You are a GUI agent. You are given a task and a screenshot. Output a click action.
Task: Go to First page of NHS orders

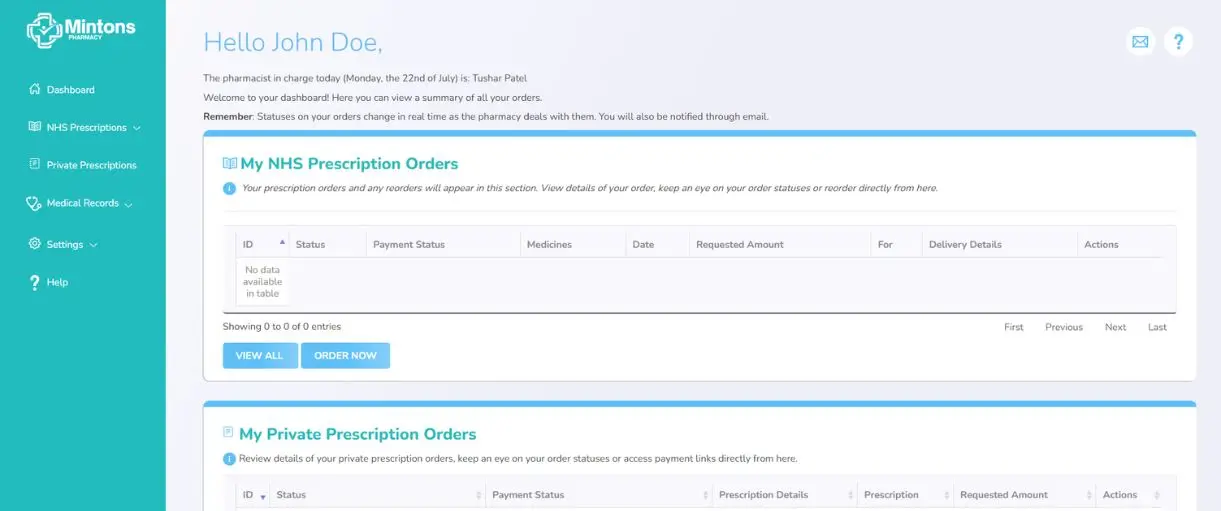[x=1014, y=327]
